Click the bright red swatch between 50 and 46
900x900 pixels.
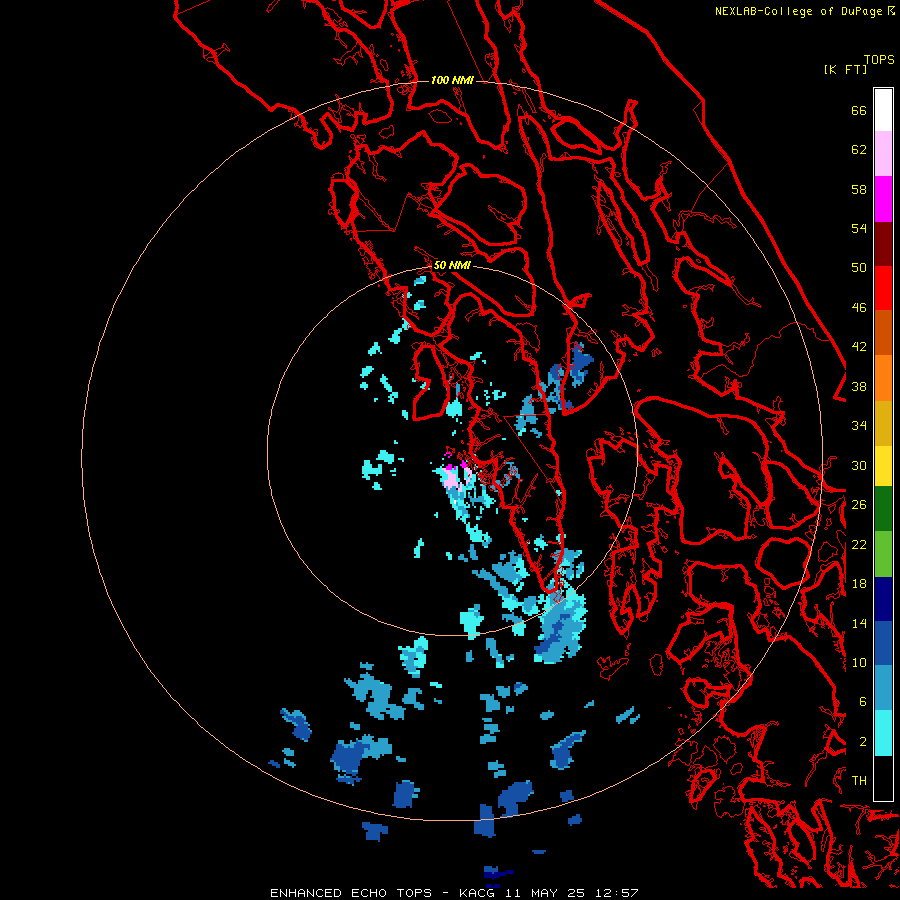883,288
